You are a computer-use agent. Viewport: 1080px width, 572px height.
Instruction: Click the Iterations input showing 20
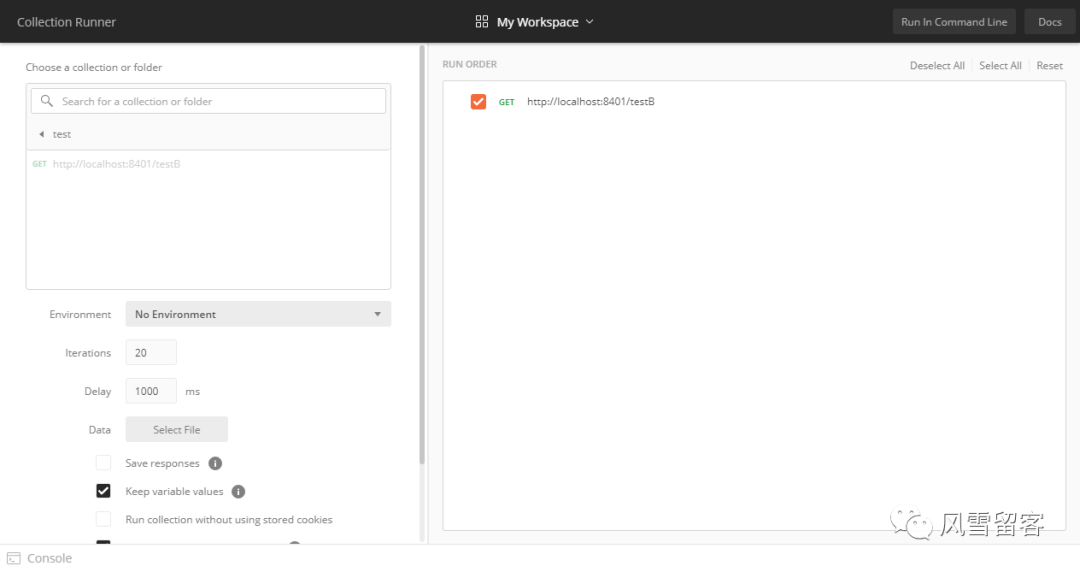point(151,353)
